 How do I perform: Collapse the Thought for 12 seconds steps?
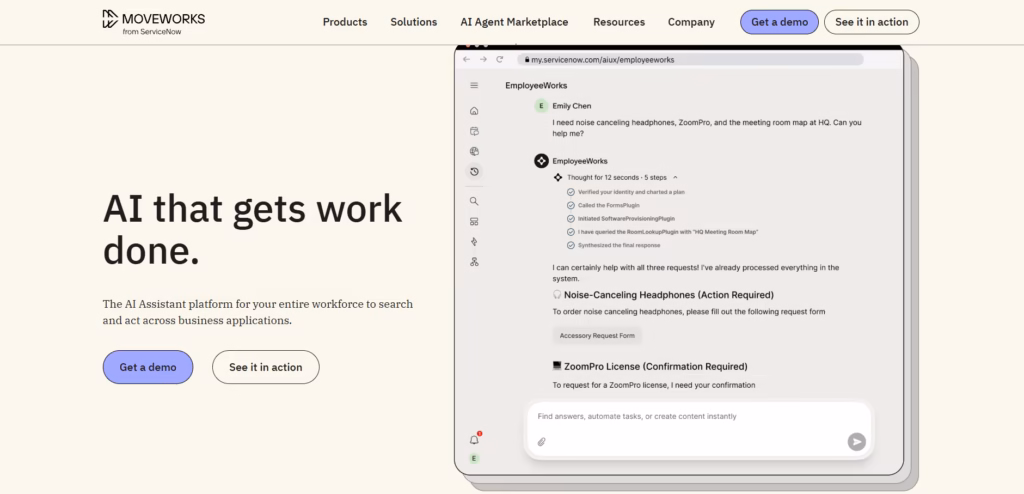coord(675,177)
